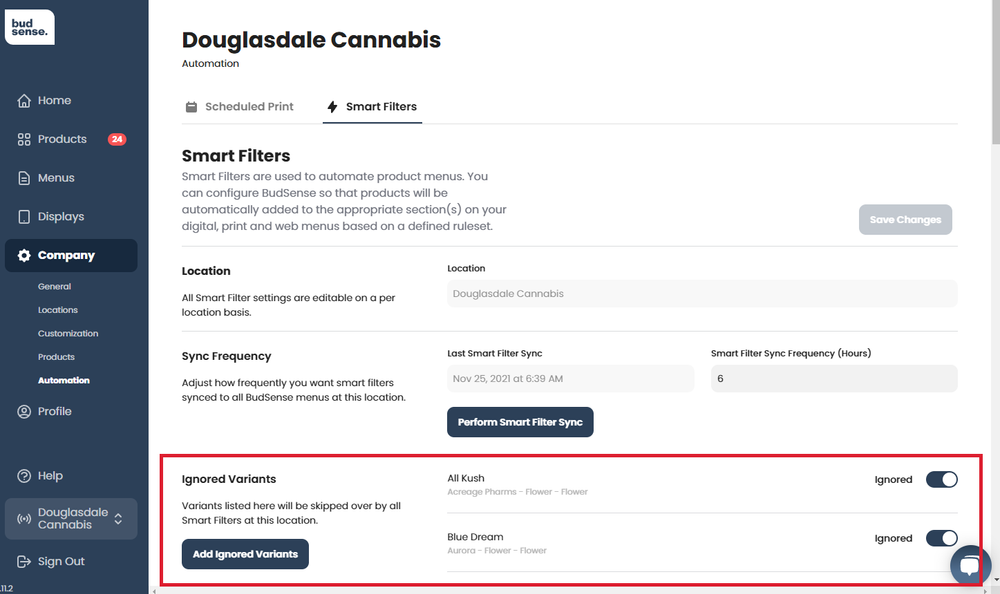Screen dimensions: 1000x594
Task: Click the Displays tablet icon
Action: [24, 217]
